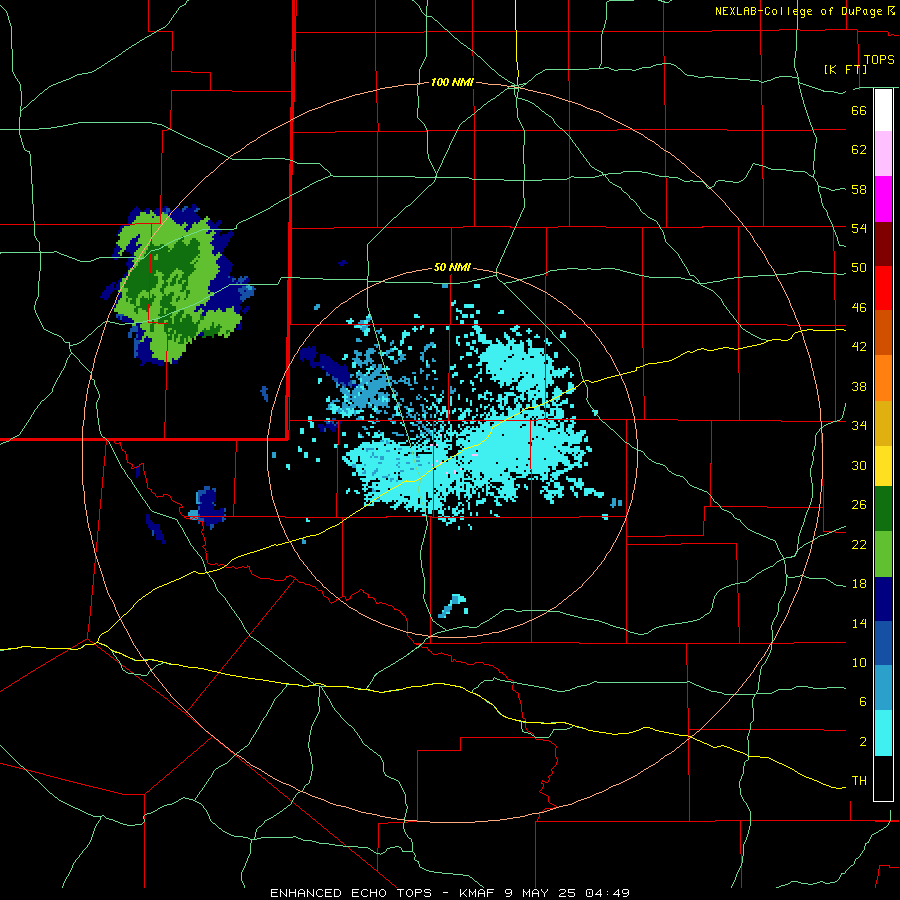Click the "50 NMI" range ring label
This screenshot has height=900, width=900.
[452, 267]
